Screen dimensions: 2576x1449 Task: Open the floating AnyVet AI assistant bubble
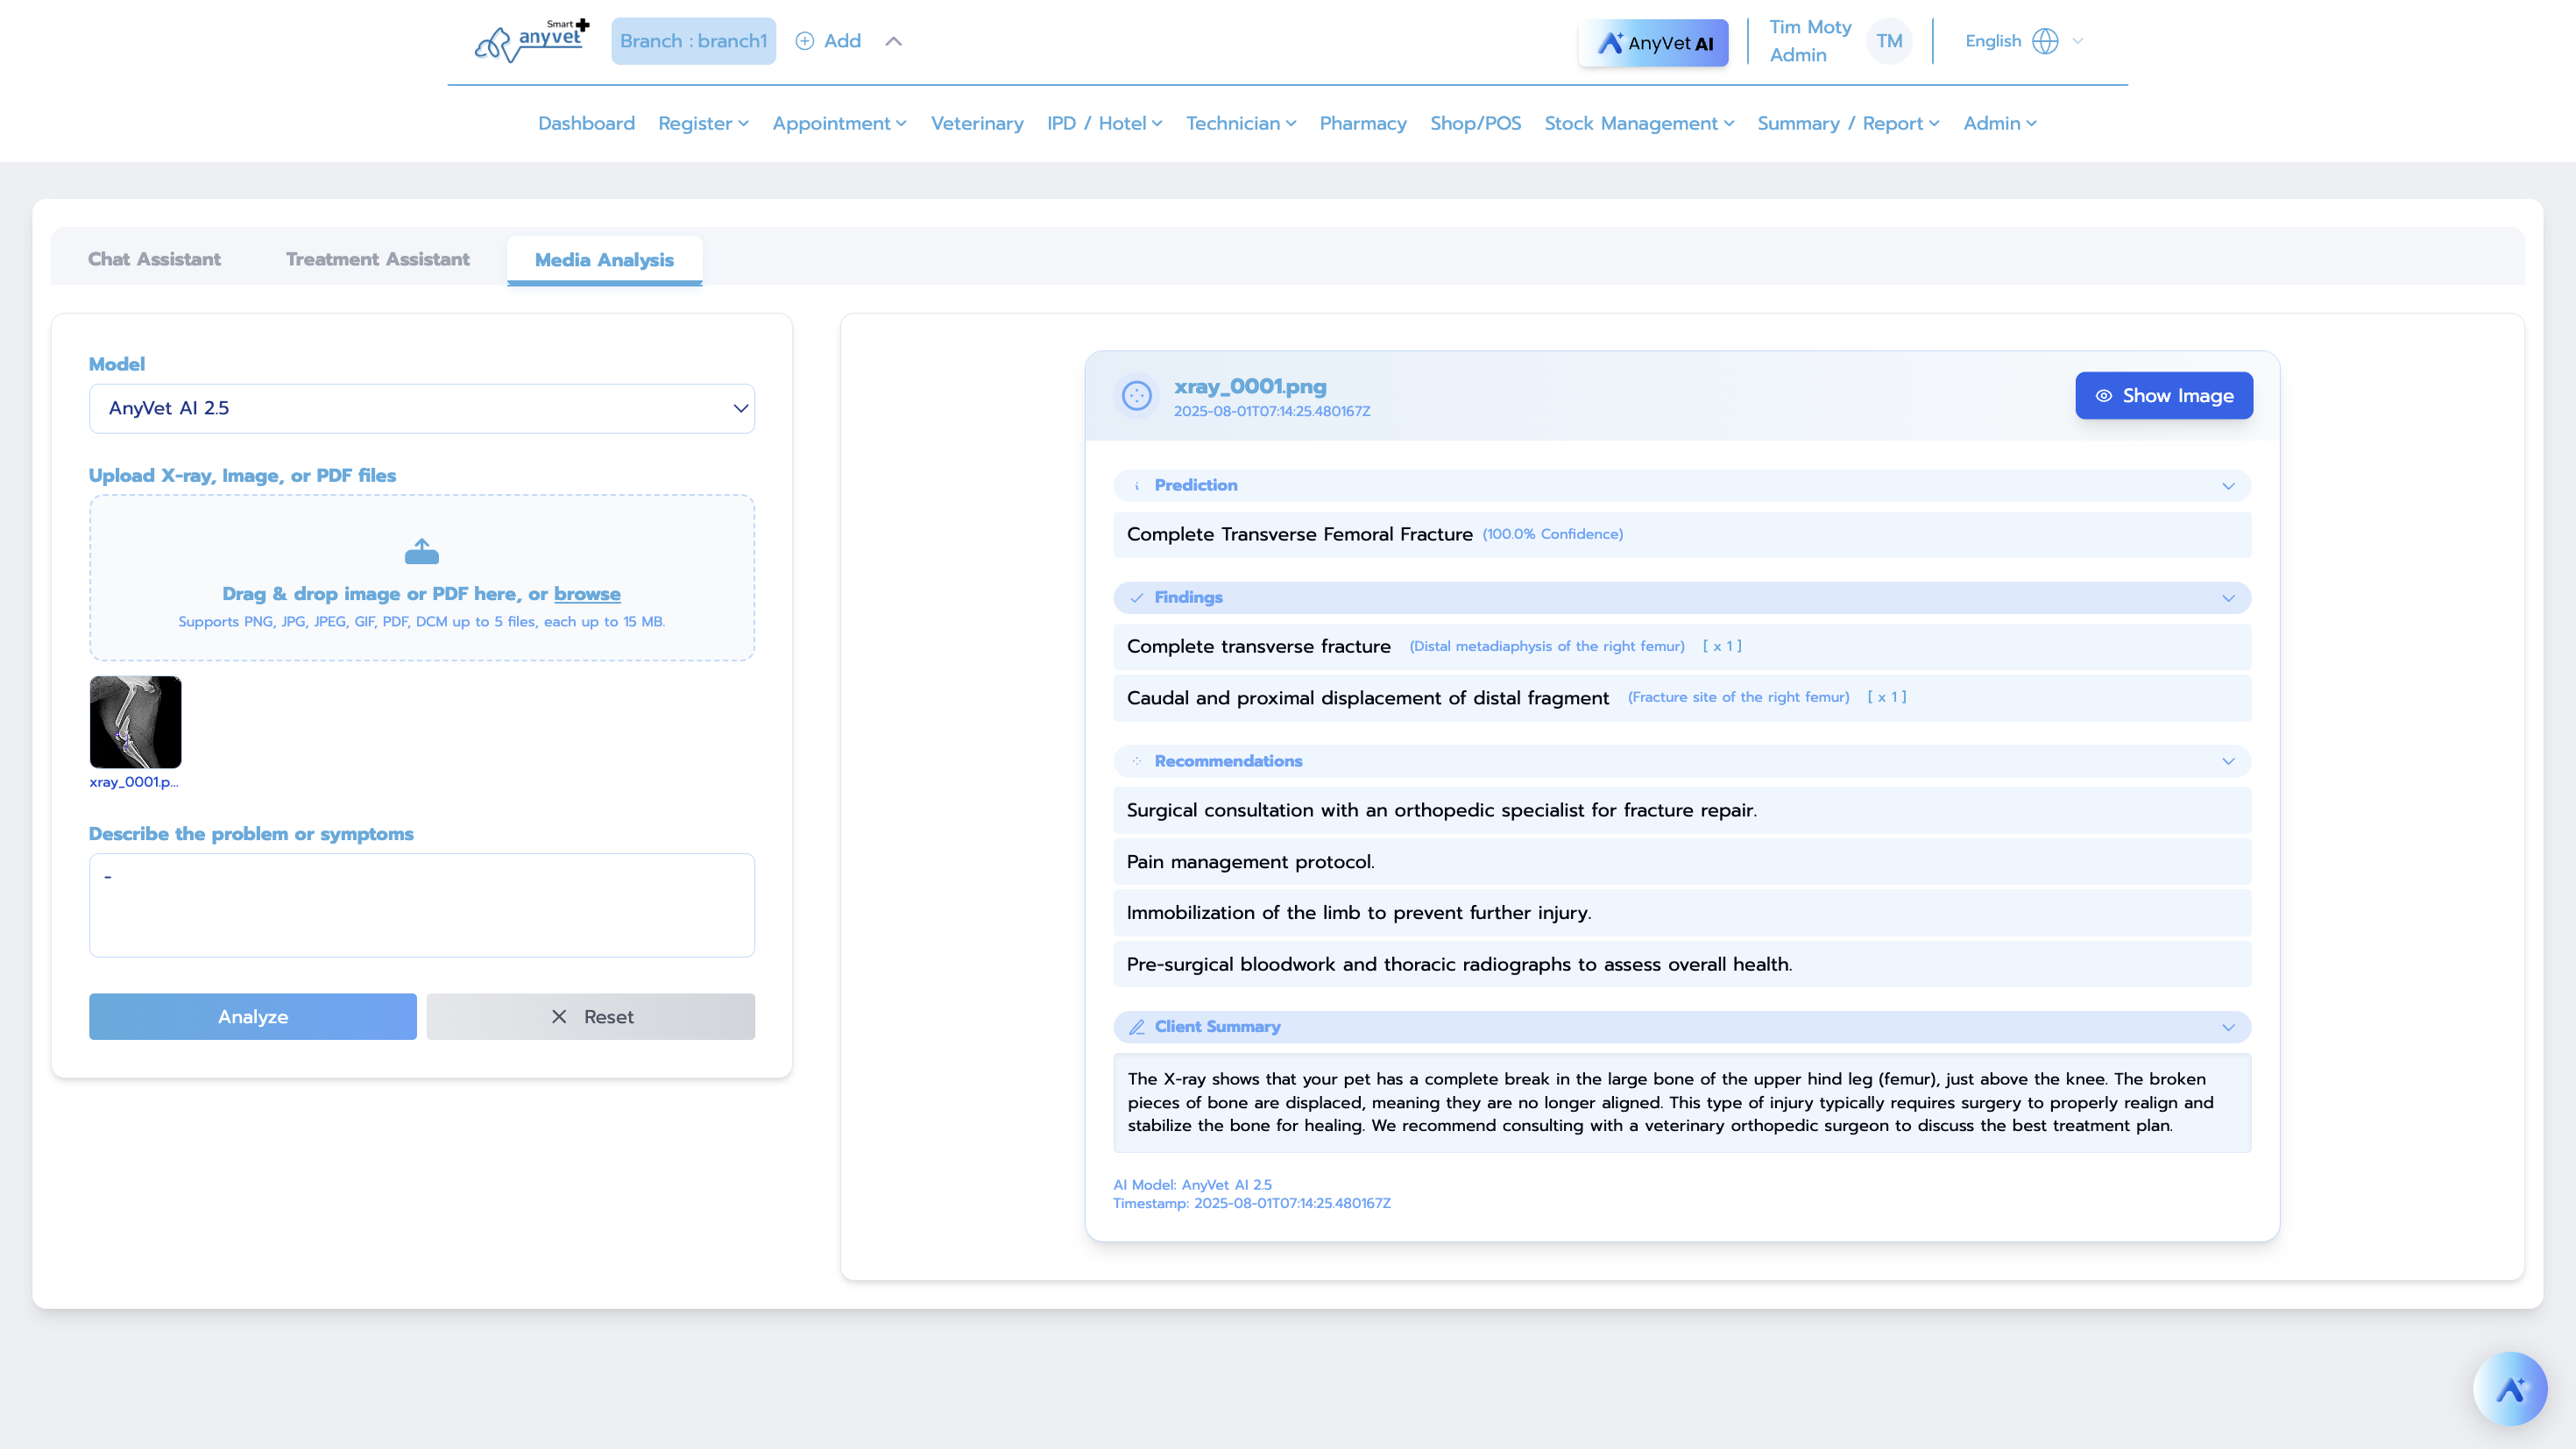pos(2511,1388)
